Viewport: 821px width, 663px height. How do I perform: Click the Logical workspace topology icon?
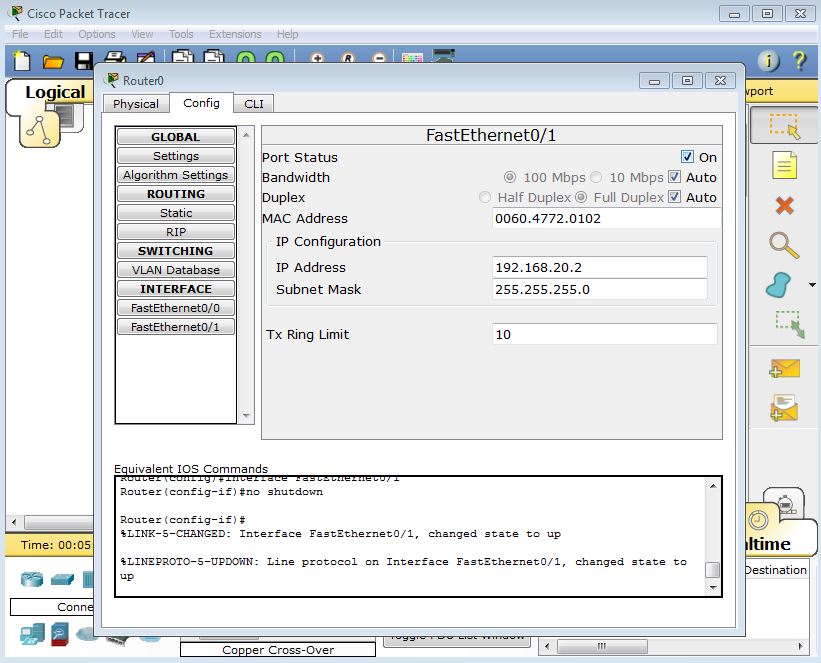pos(39,130)
